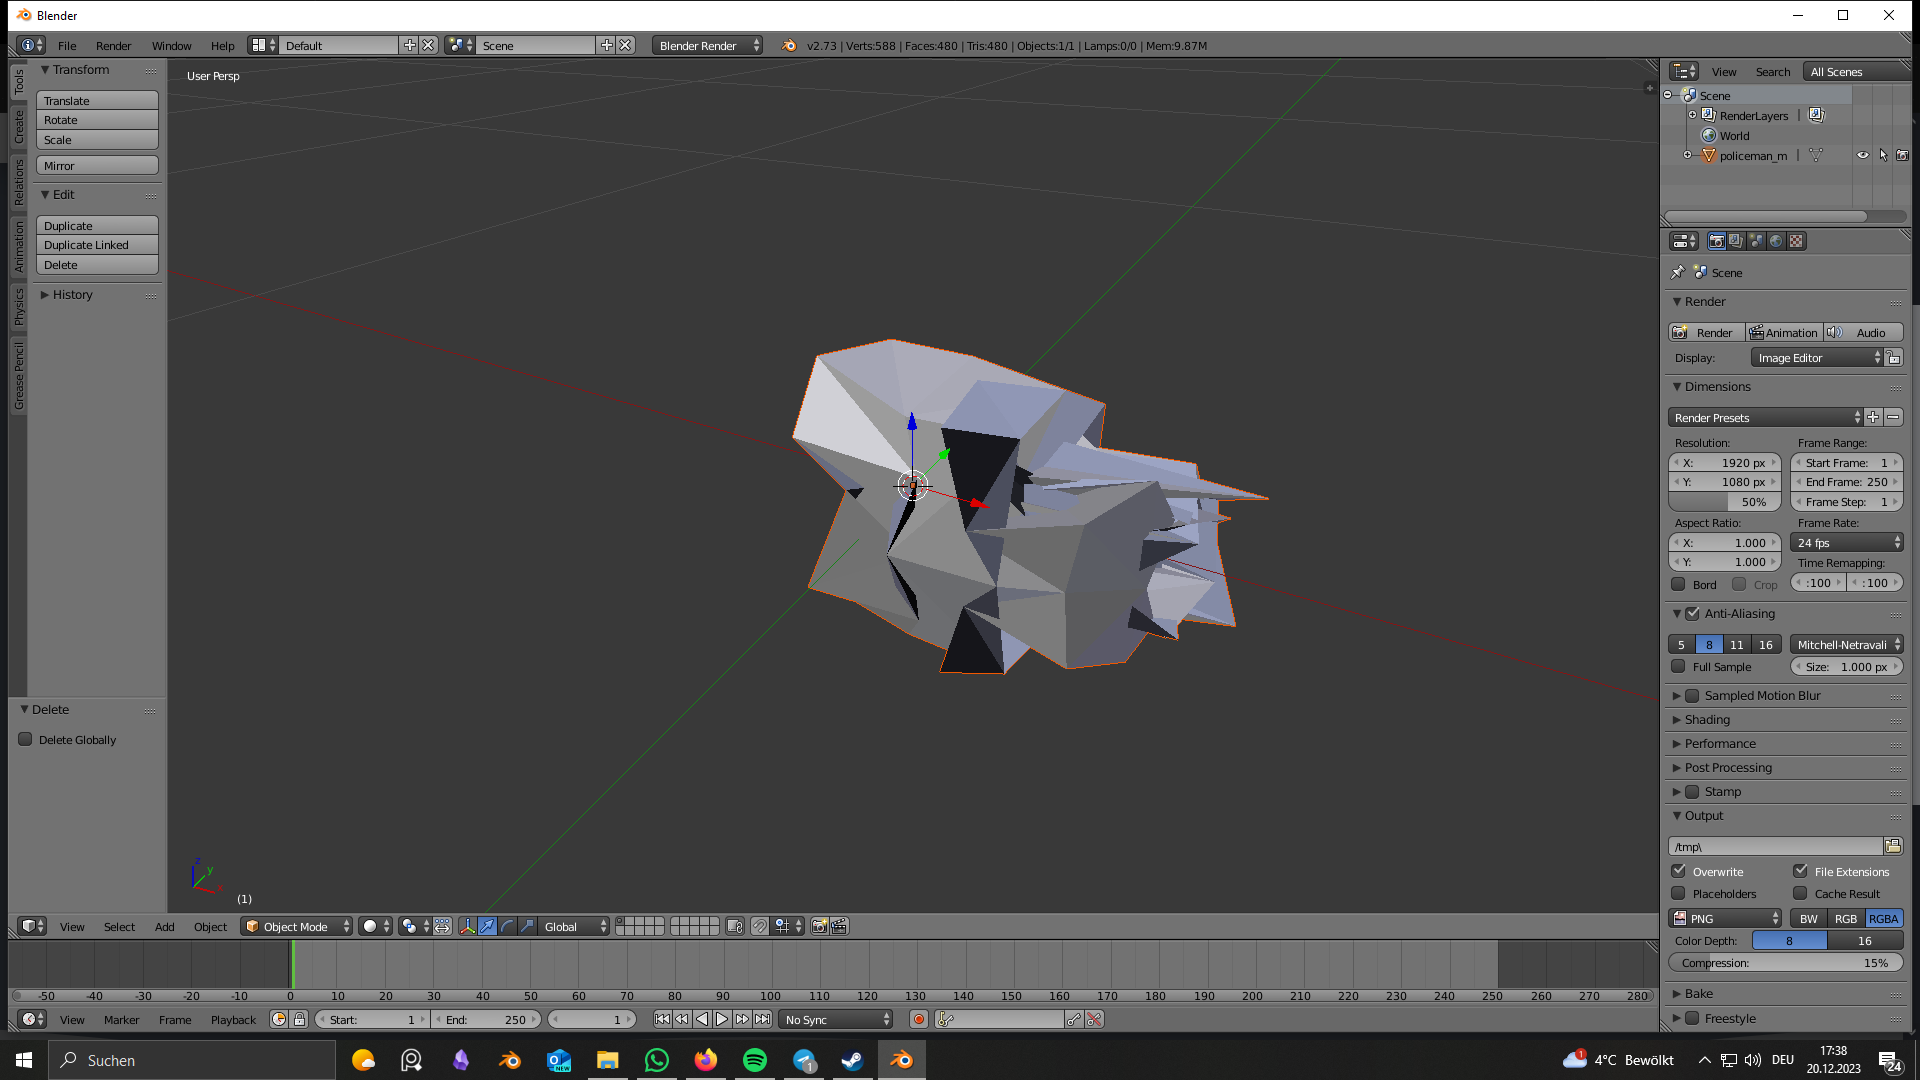Open Spotify from the Windows taskbar

(755, 1060)
